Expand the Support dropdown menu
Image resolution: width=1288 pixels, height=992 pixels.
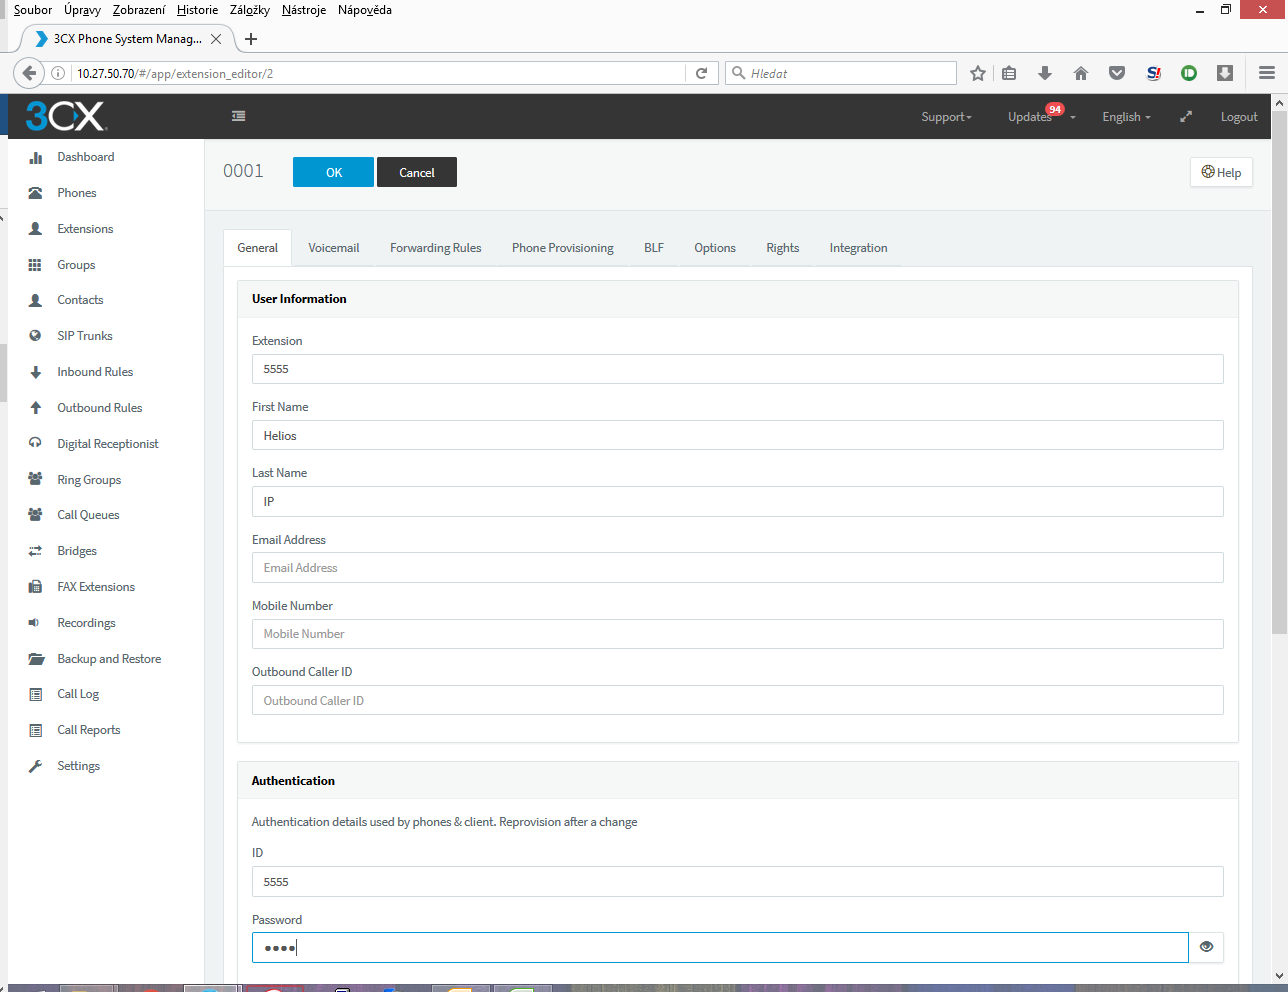coord(946,117)
